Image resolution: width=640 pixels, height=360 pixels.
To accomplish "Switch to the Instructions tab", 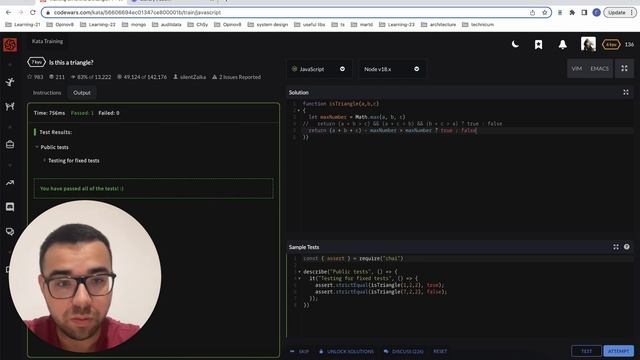I will pyautogui.click(x=47, y=93).
